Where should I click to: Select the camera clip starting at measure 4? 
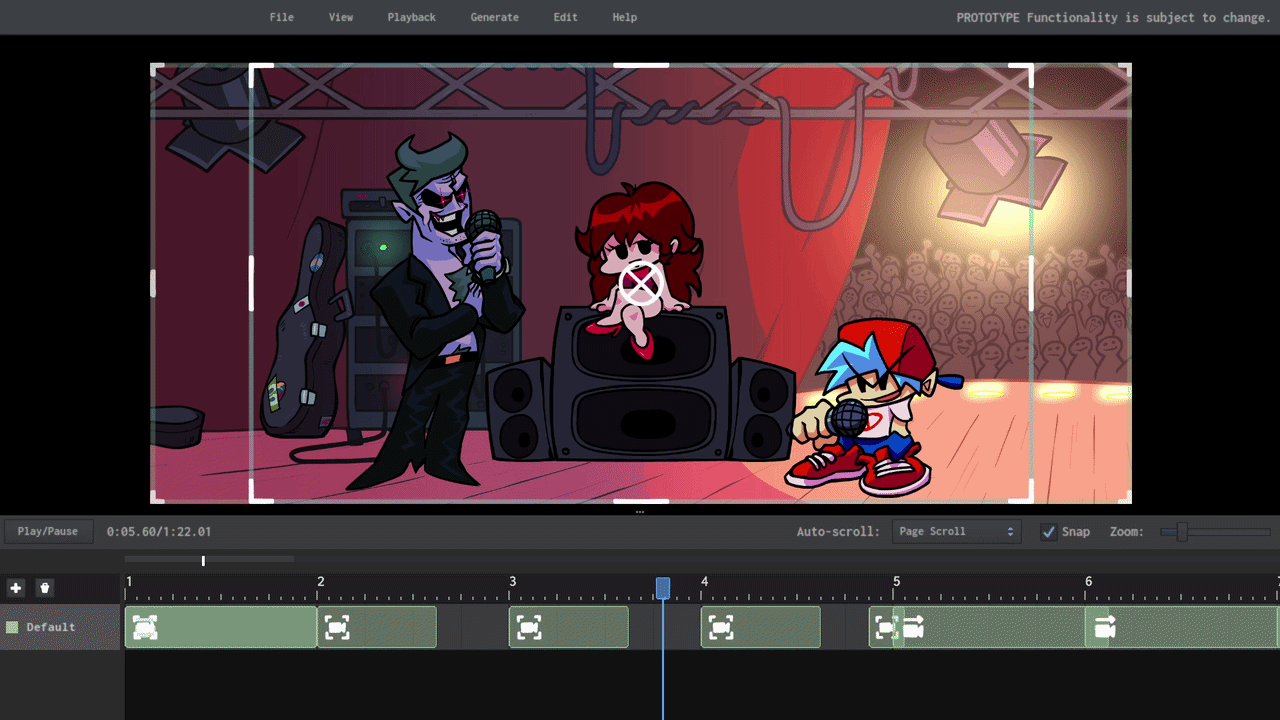tap(760, 627)
